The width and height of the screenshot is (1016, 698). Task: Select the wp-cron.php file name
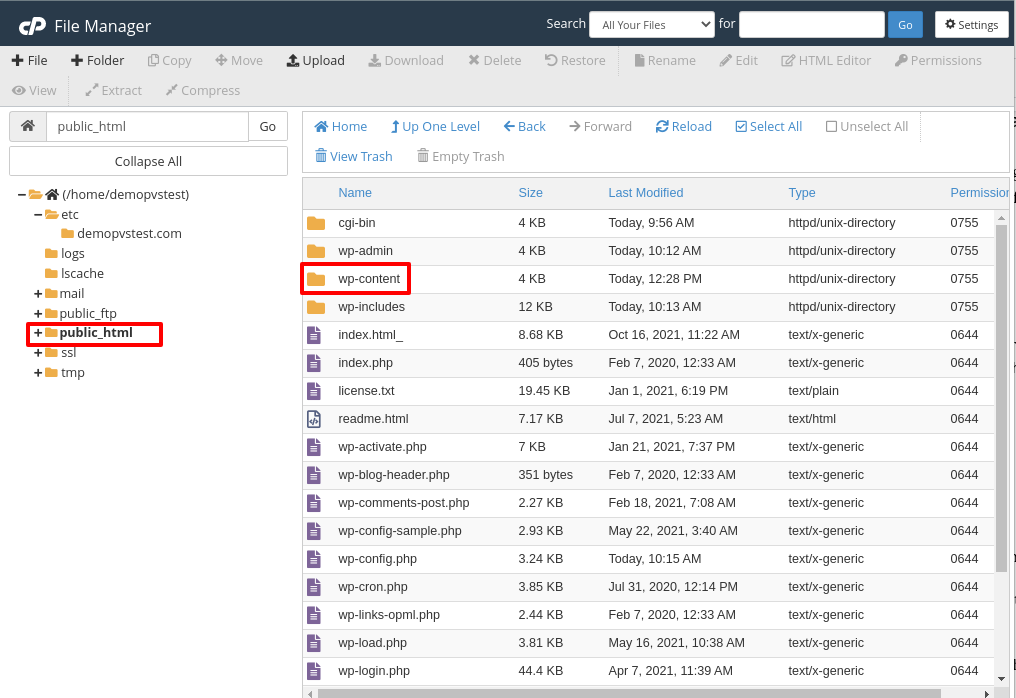[x=373, y=587]
